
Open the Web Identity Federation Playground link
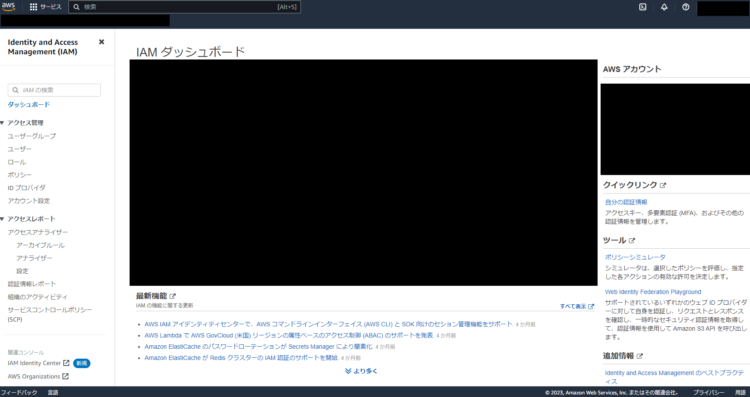[653, 292]
